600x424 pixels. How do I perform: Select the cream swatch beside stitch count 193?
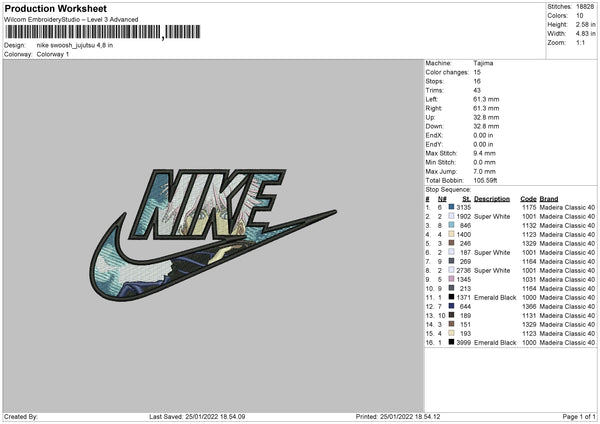(x=452, y=333)
